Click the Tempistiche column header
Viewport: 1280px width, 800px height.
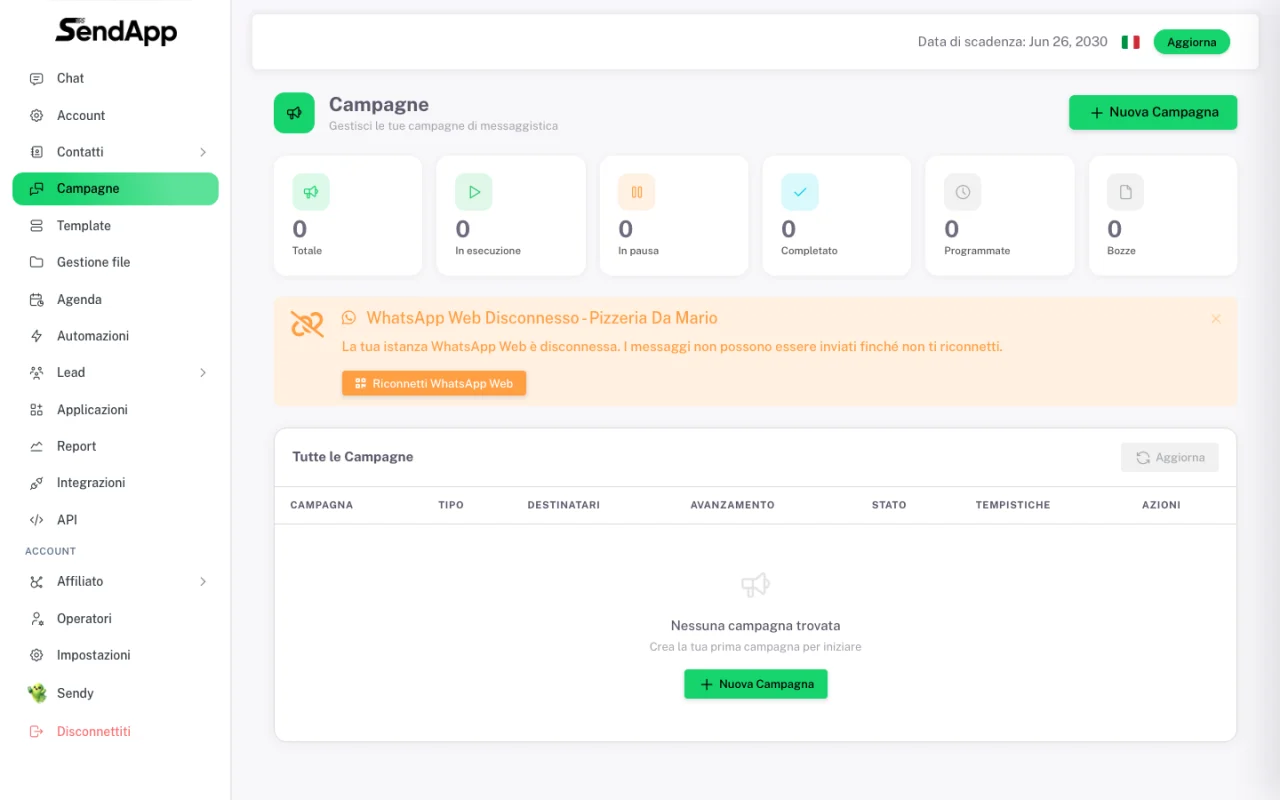(1013, 505)
